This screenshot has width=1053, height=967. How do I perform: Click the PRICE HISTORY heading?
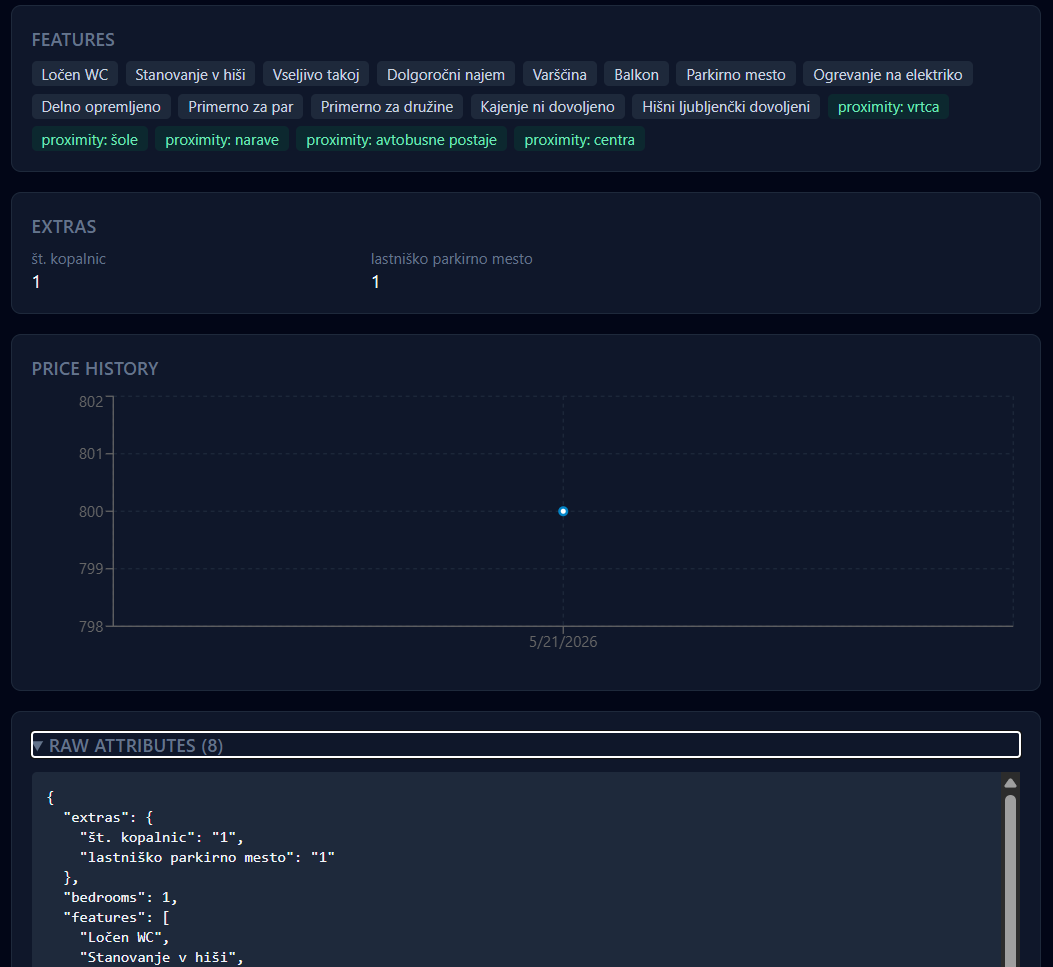[95, 368]
